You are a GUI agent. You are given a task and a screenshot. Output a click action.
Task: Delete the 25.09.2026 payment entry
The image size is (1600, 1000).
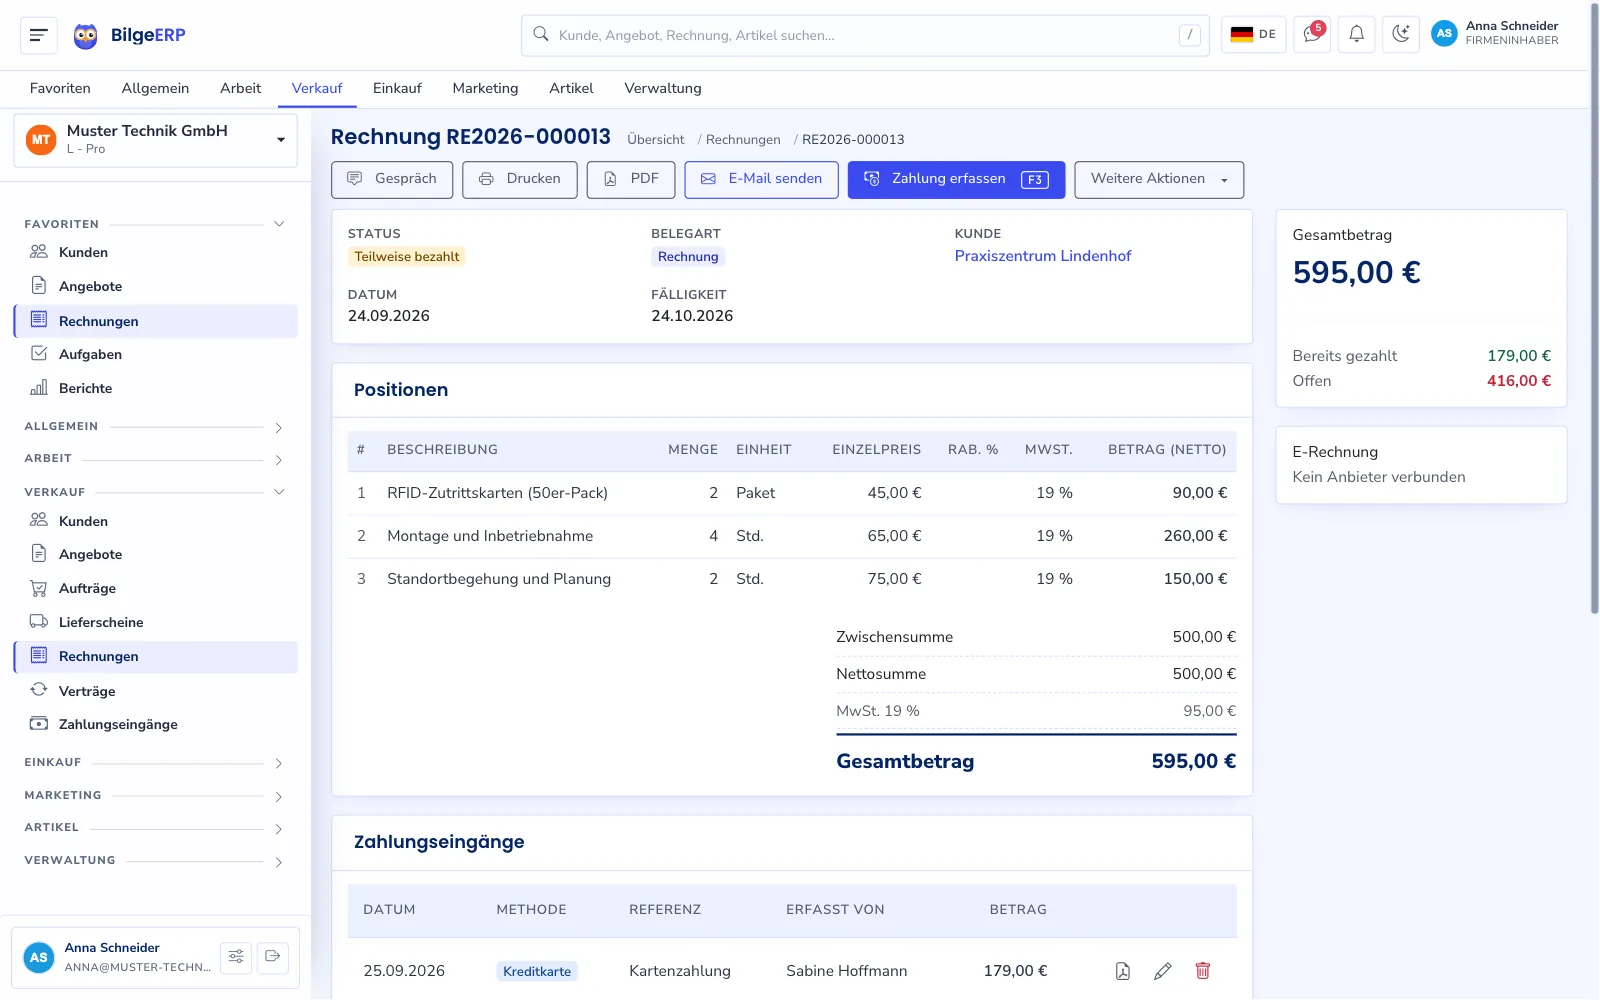click(x=1203, y=971)
